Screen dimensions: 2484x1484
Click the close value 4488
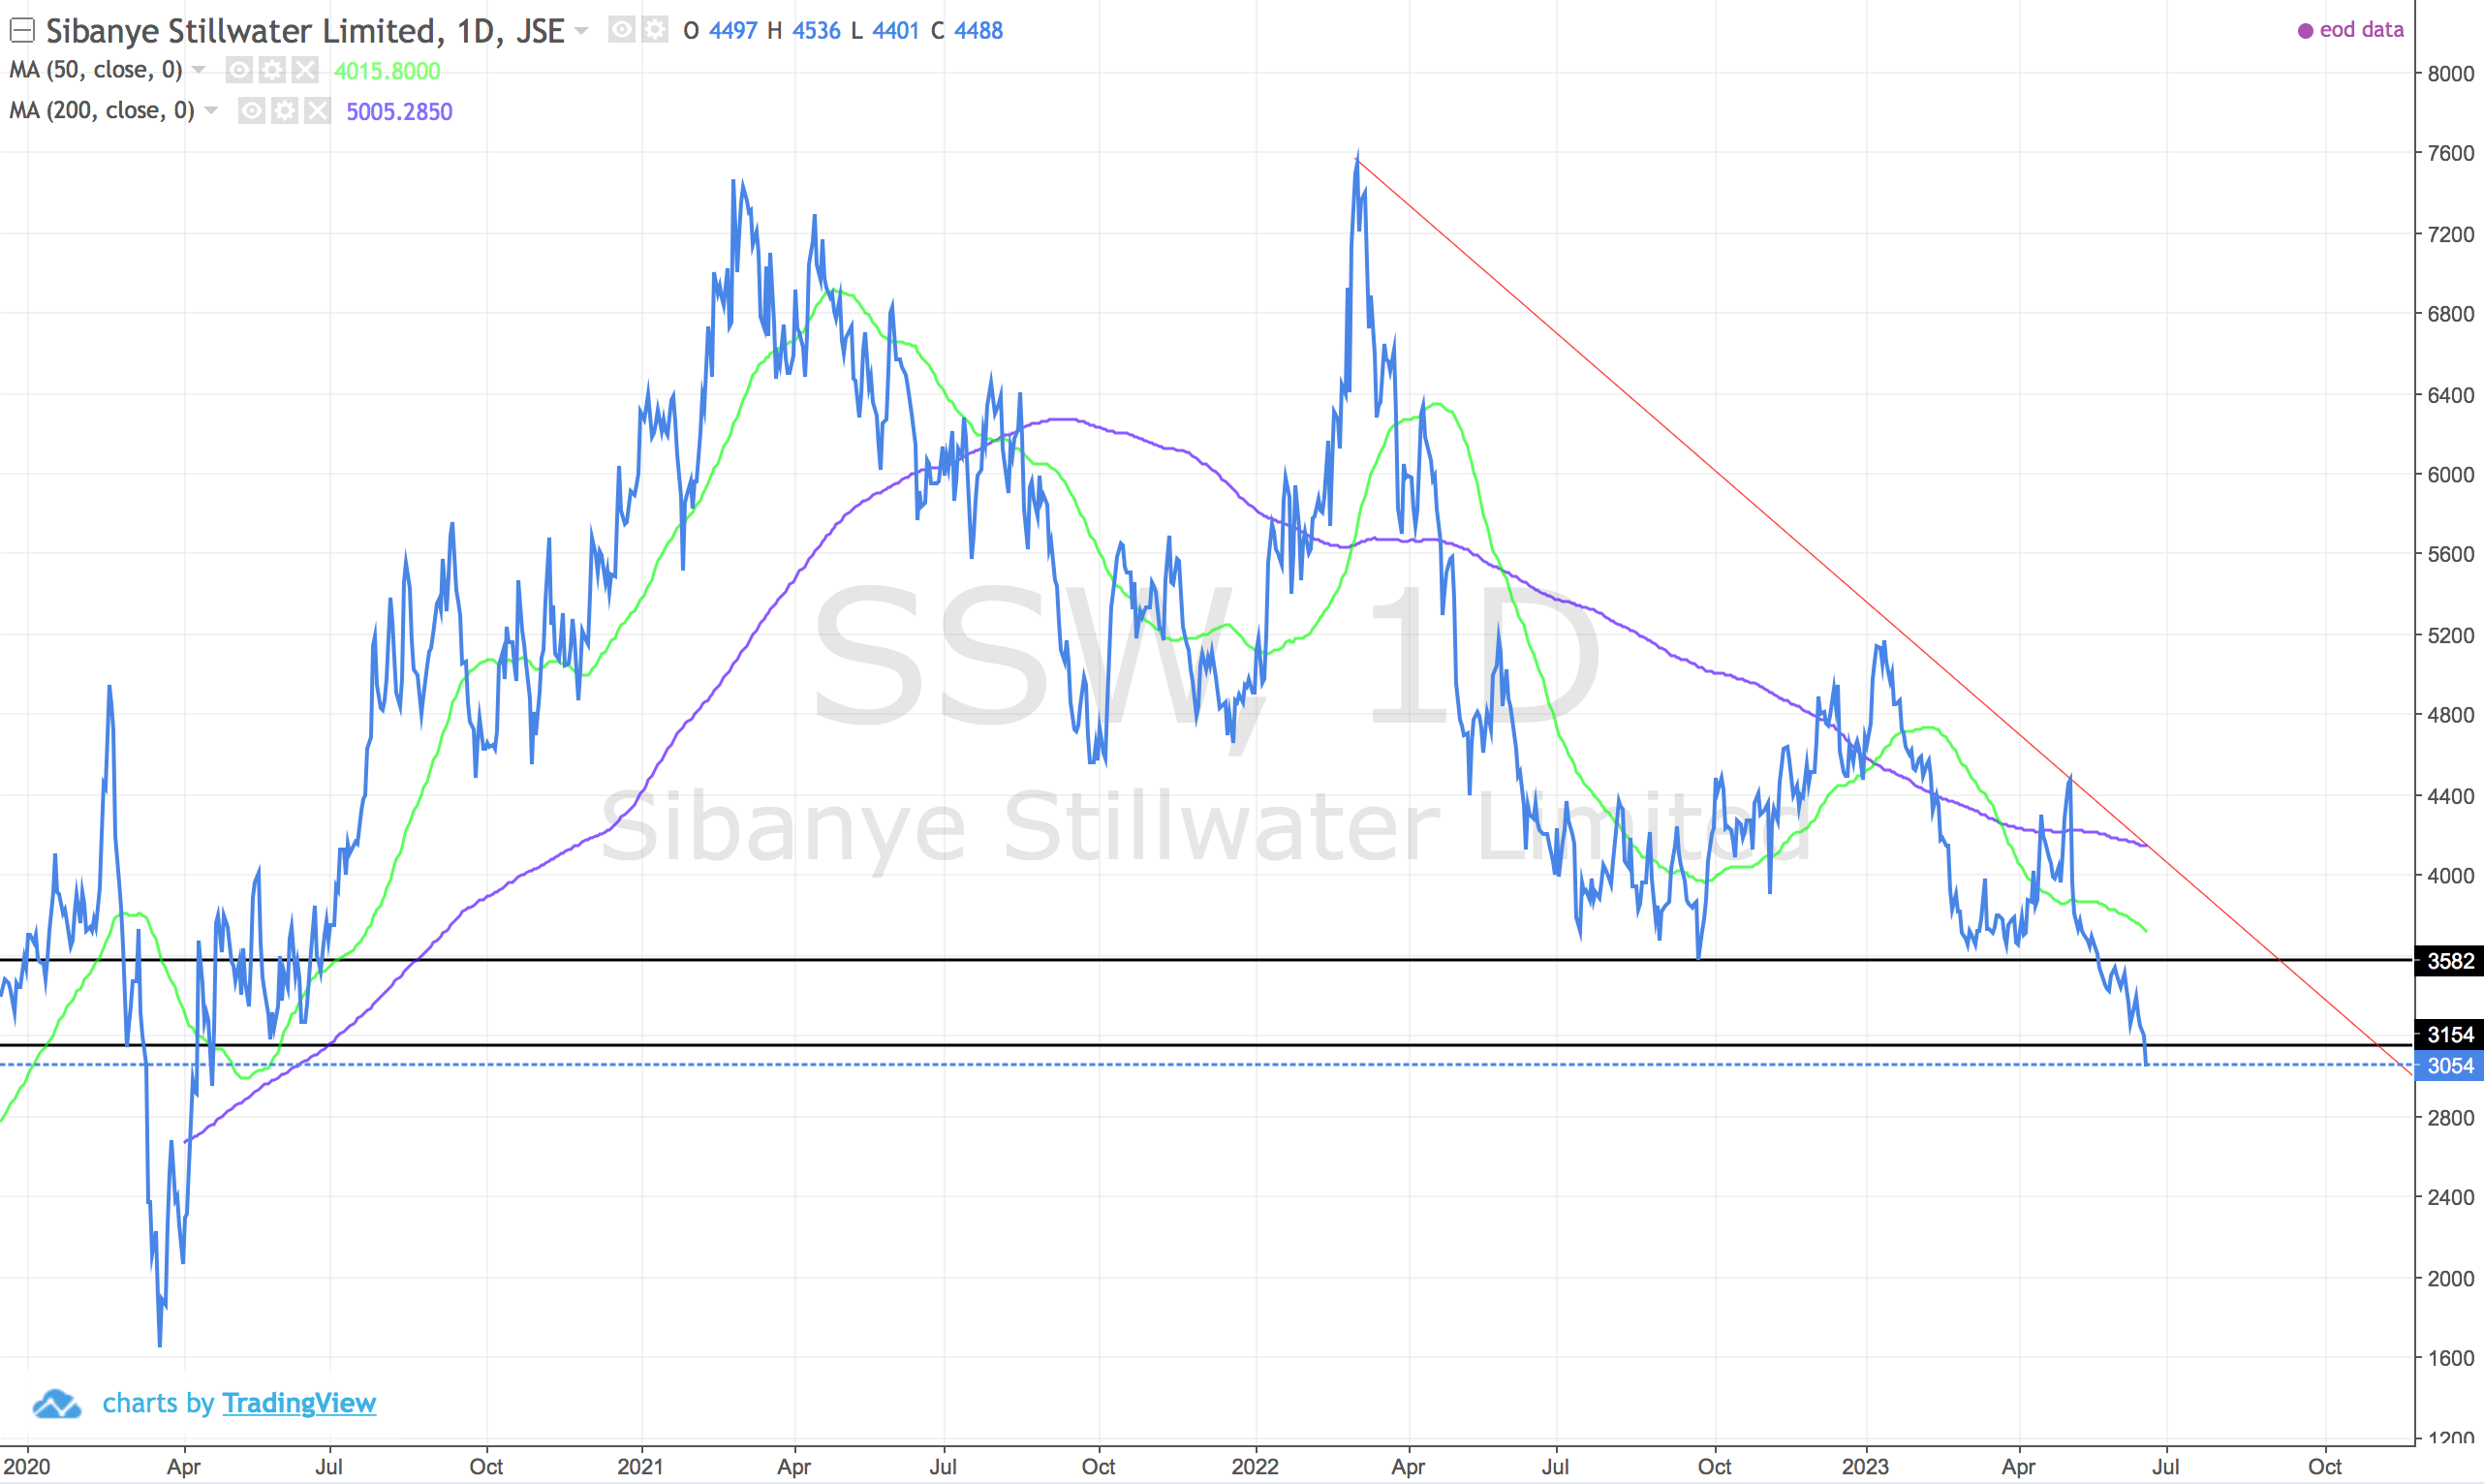pyautogui.click(x=978, y=31)
